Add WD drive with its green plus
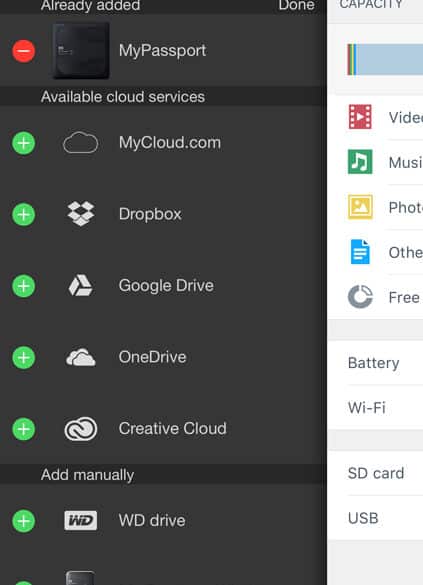The width and height of the screenshot is (423, 585). [x=24, y=521]
